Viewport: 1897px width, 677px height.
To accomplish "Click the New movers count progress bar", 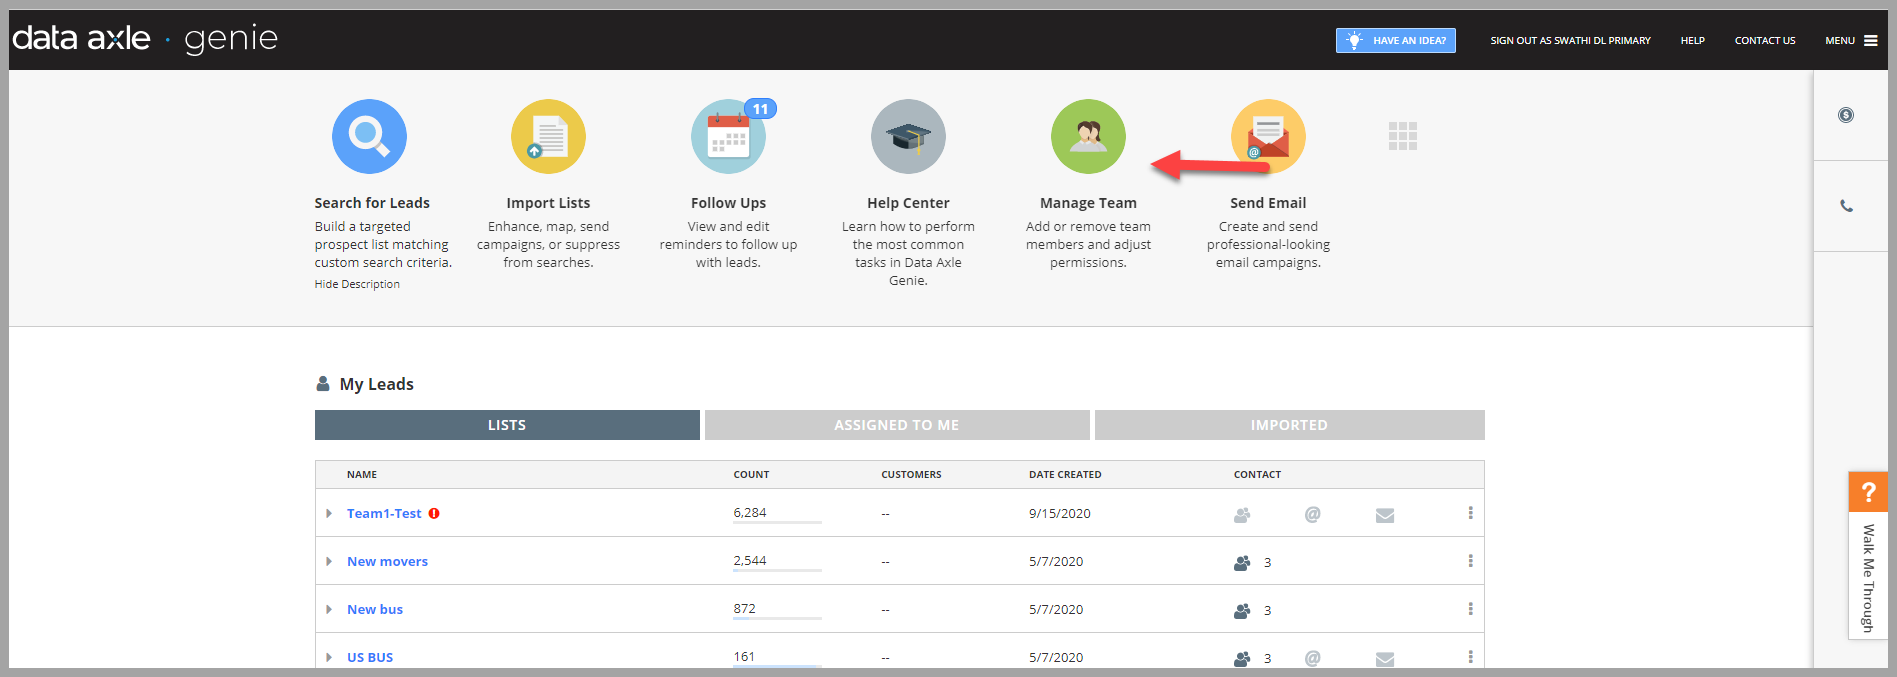I will click(777, 571).
